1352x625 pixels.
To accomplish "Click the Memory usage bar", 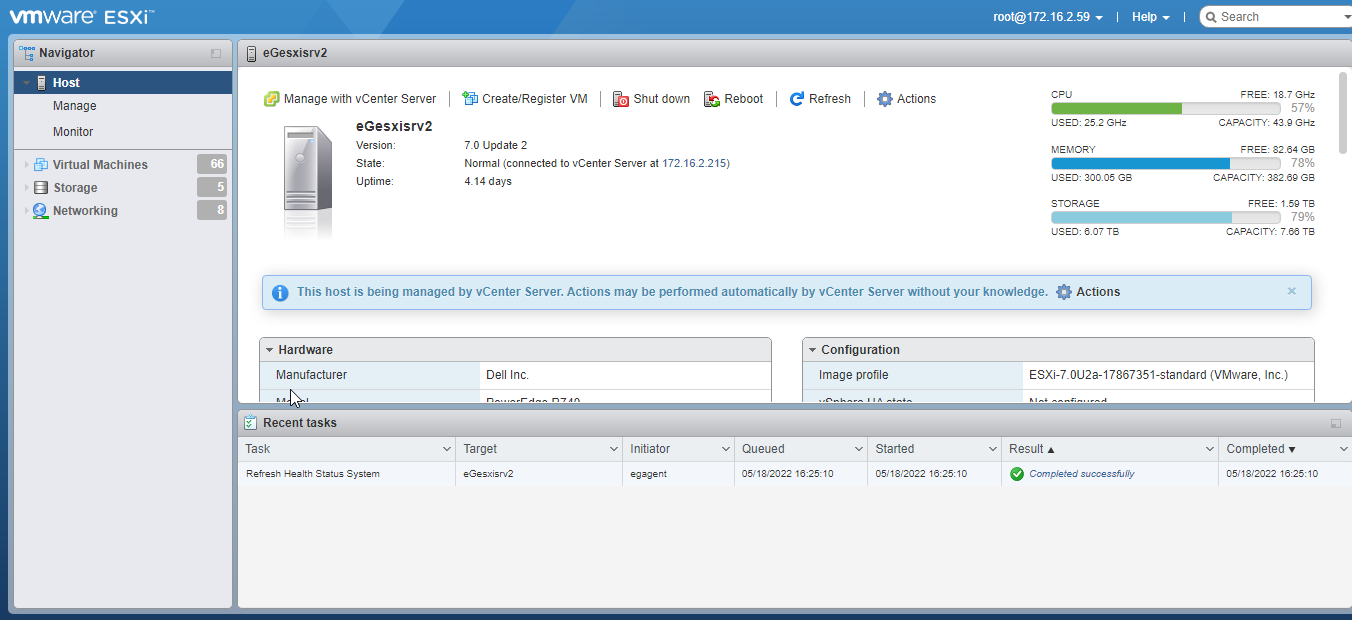I will click(1166, 163).
